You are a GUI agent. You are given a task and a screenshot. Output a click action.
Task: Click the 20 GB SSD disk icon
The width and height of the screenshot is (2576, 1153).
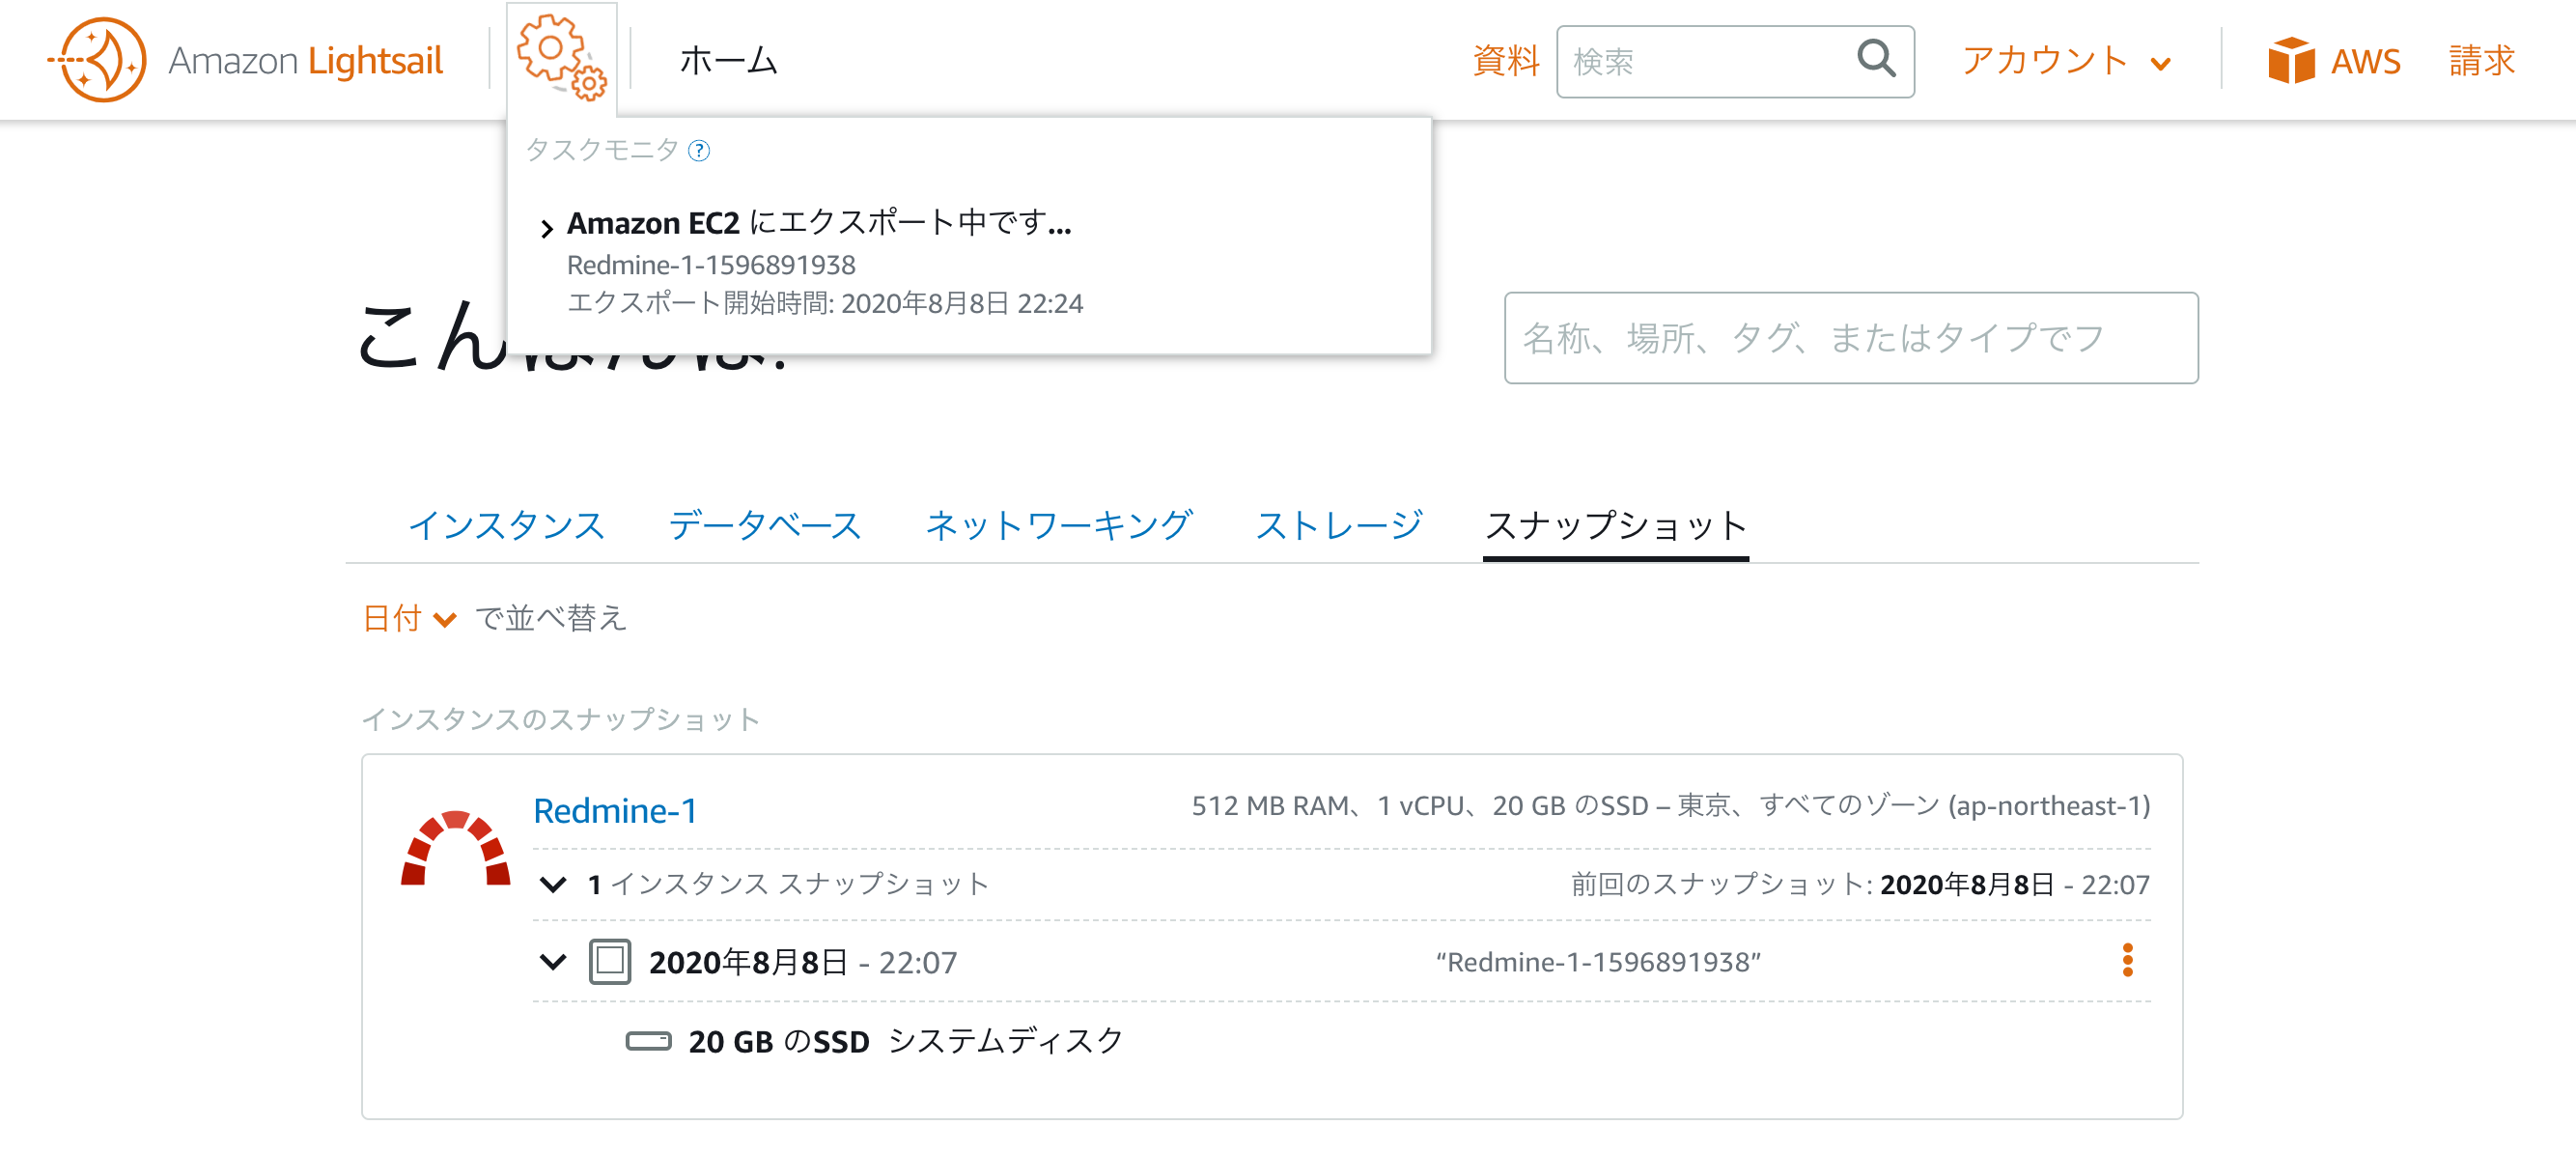[x=648, y=1041]
